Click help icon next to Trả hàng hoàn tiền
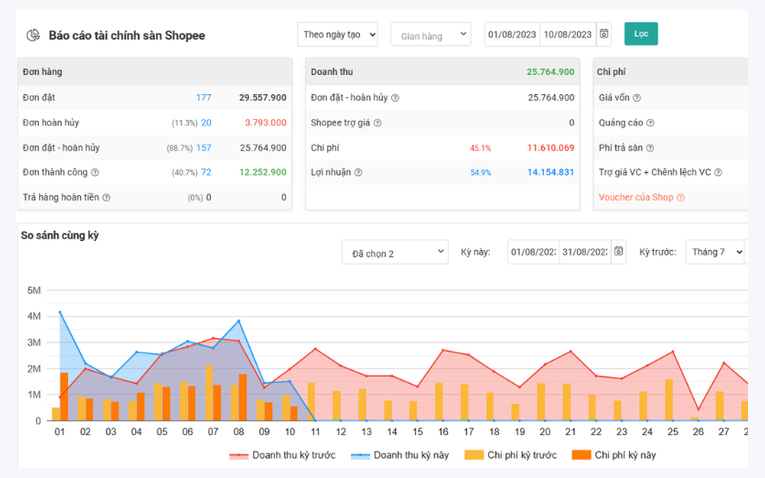765x478 pixels. [106, 198]
